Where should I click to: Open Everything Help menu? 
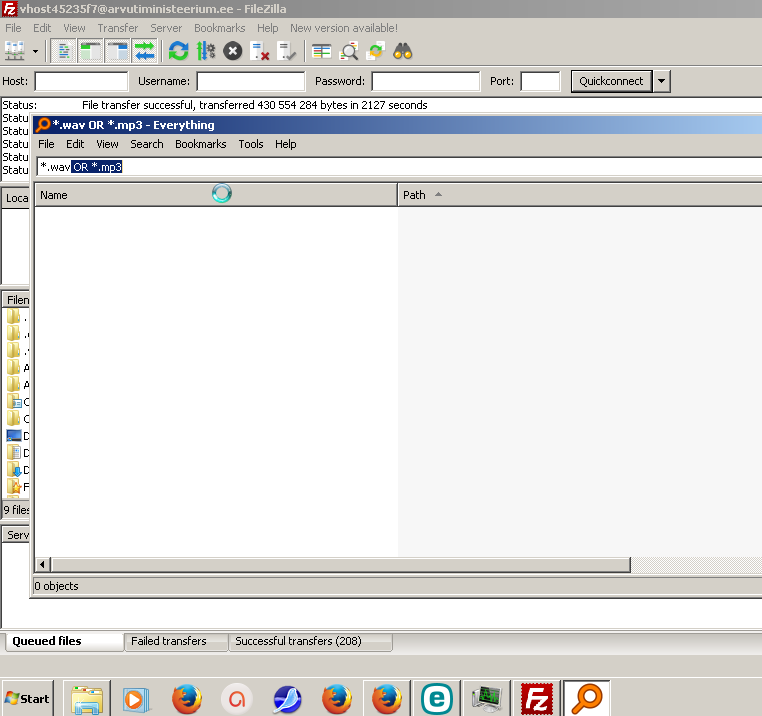point(286,144)
